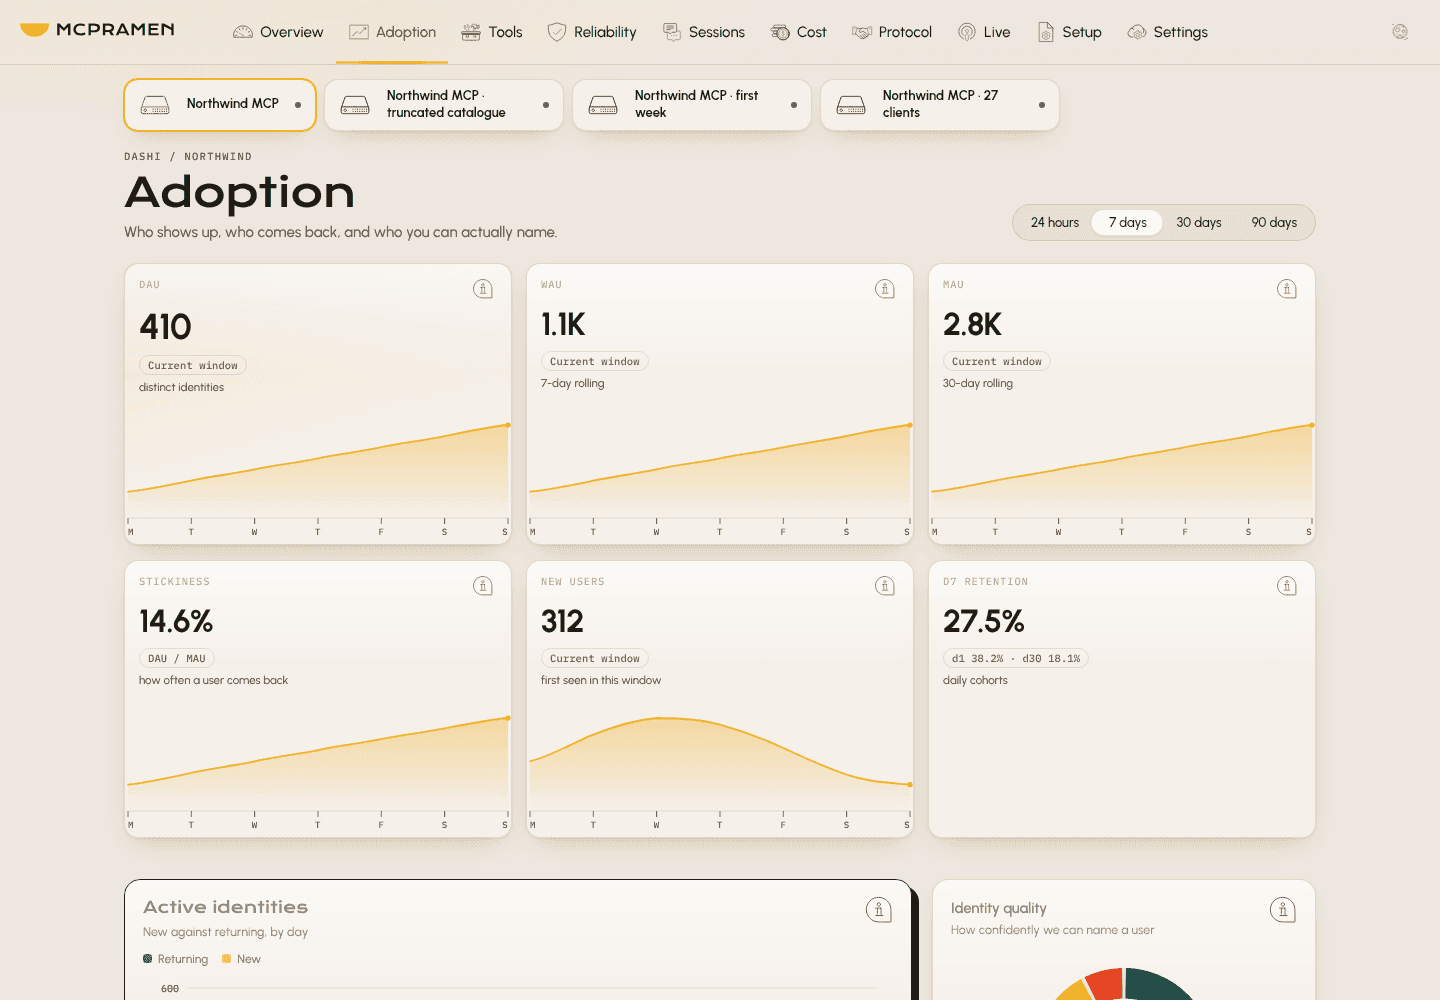Click the NORTHWIND breadcrumb
Screen dimensions: 1440x1000
click(218, 157)
